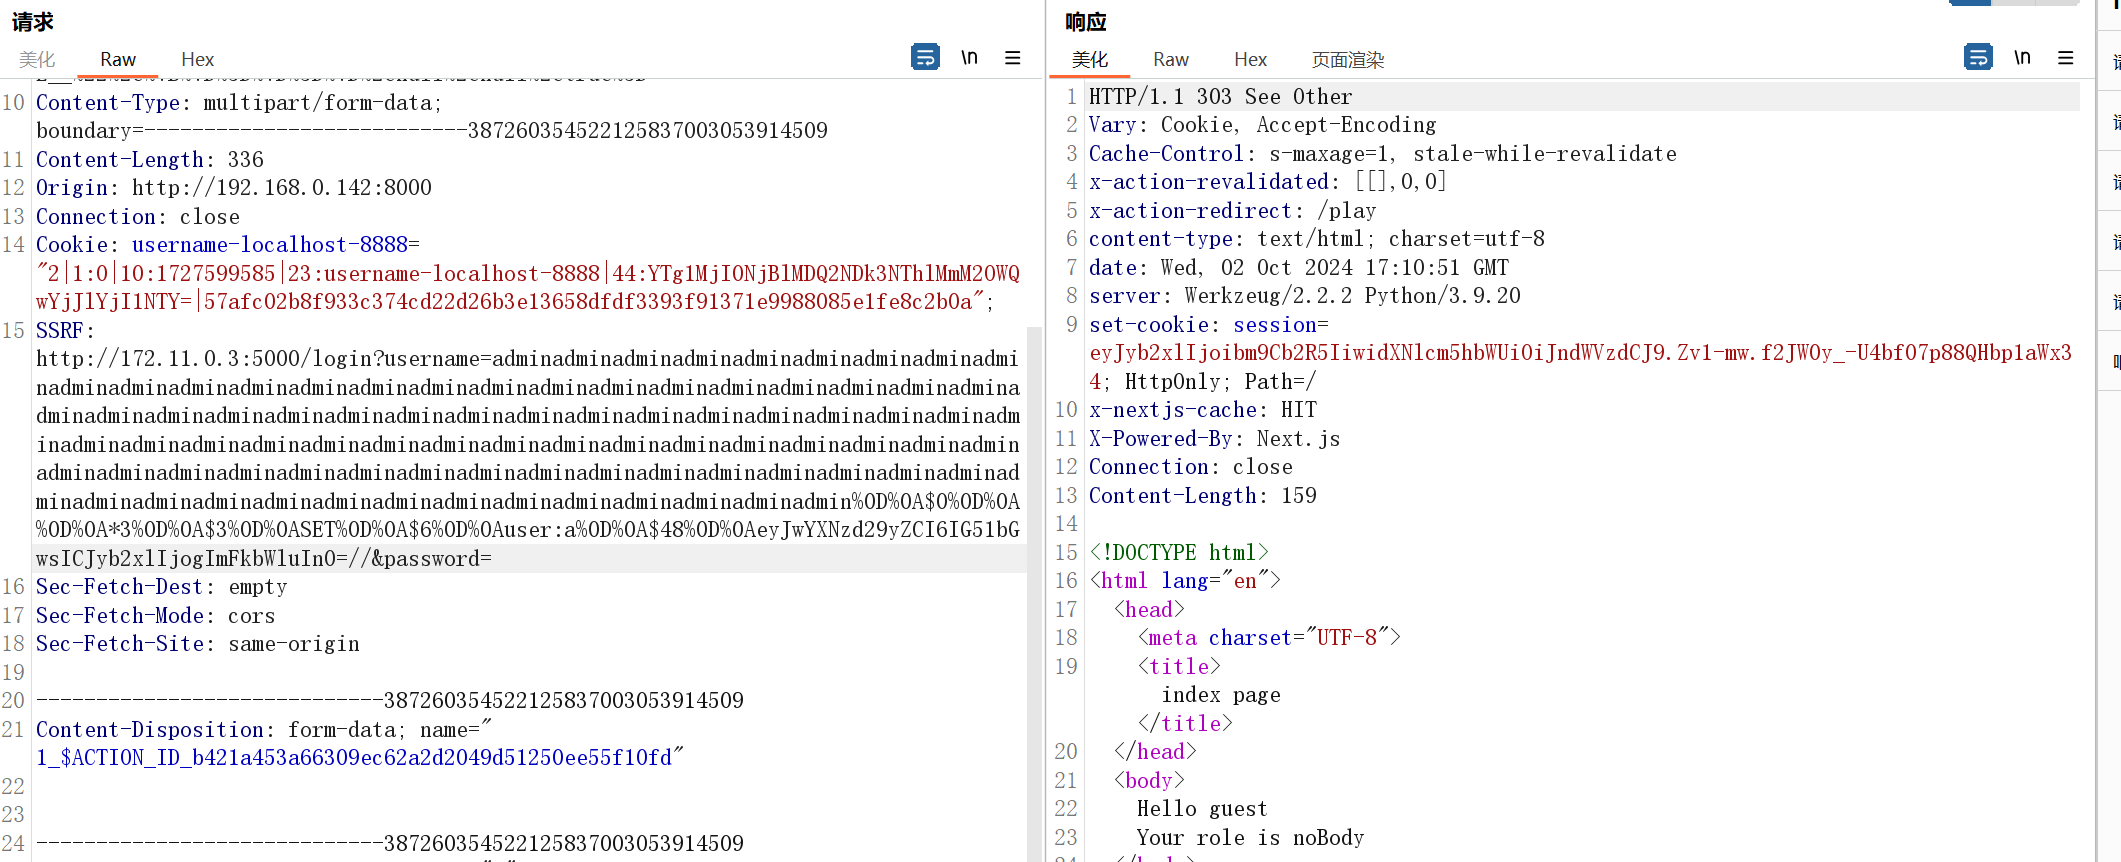Toggle word wrap icon in request panel
2121x862 pixels.
click(x=925, y=57)
